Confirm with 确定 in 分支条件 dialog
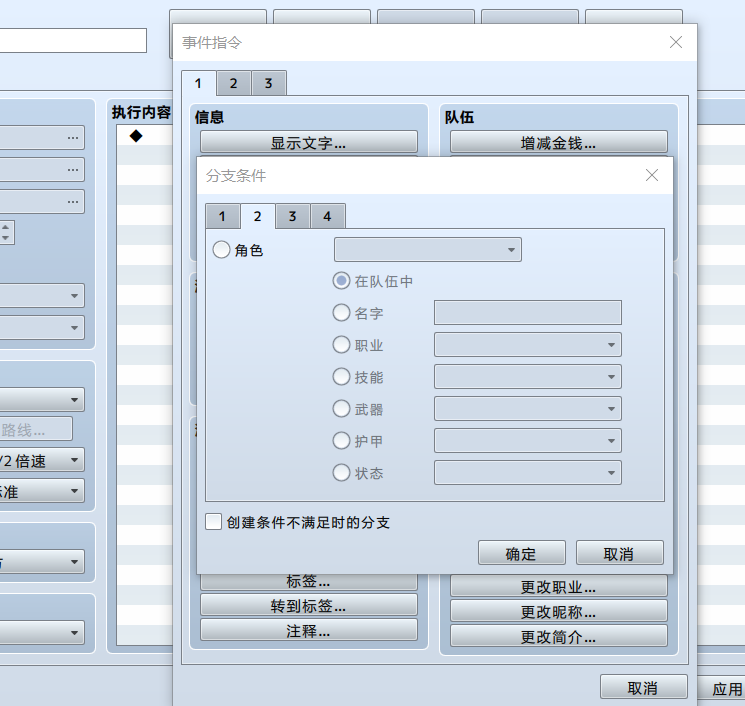Image resolution: width=745 pixels, height=706 pixels. pos(522,553)
